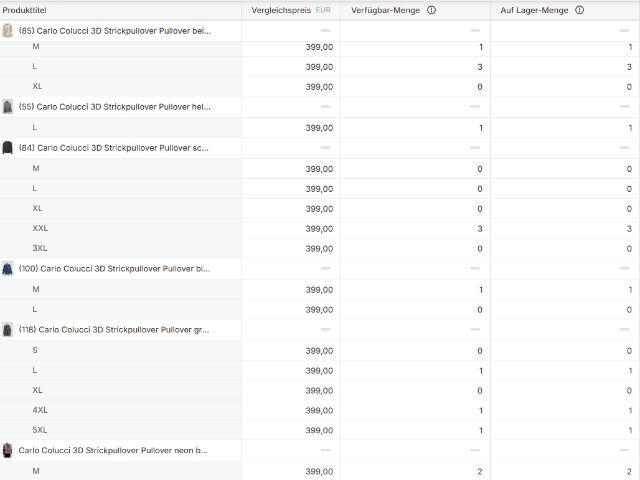640x480 pixels.
Task: Edit Vergleichspreis for product (55) size L
Action: 290,128
